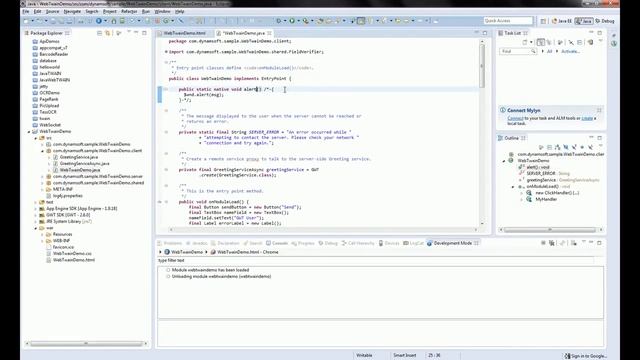Expand the war folder node

click(x=36, y=228)
